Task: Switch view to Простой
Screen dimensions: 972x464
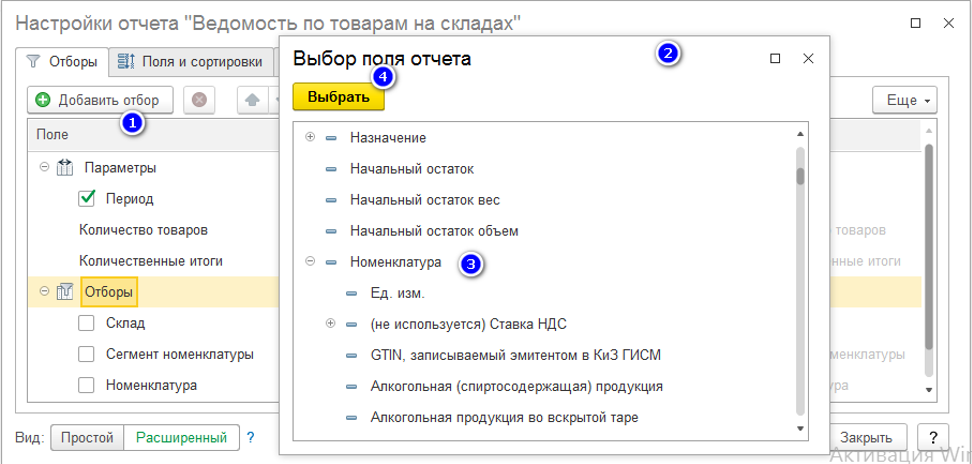Action: pos(87,438)
